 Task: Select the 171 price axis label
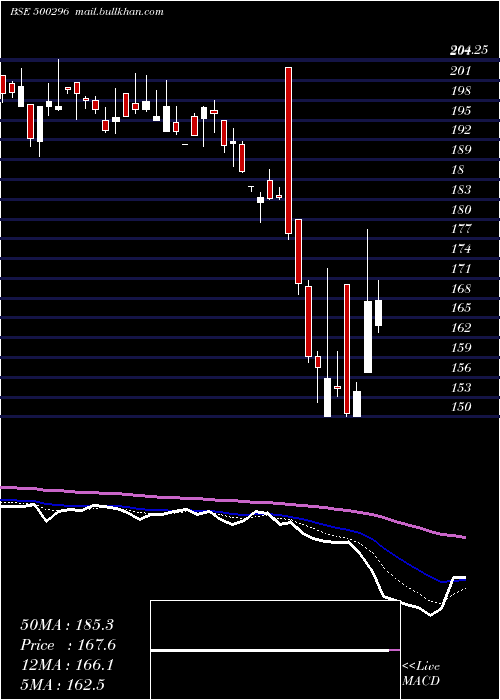click(x=461, y=269)
